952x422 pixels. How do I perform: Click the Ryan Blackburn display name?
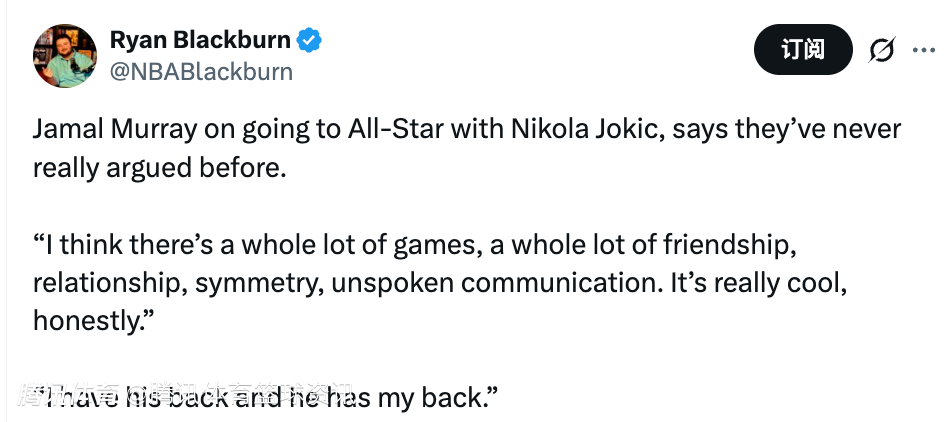200,41
